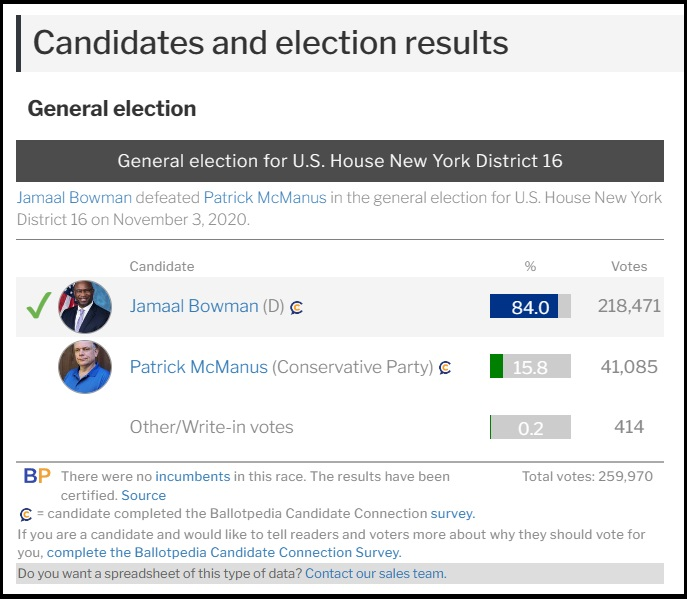The width and height of the screenshot is (687, 599).
Task: Open the Candidate Connection survey link
Action: click(453, 514)
